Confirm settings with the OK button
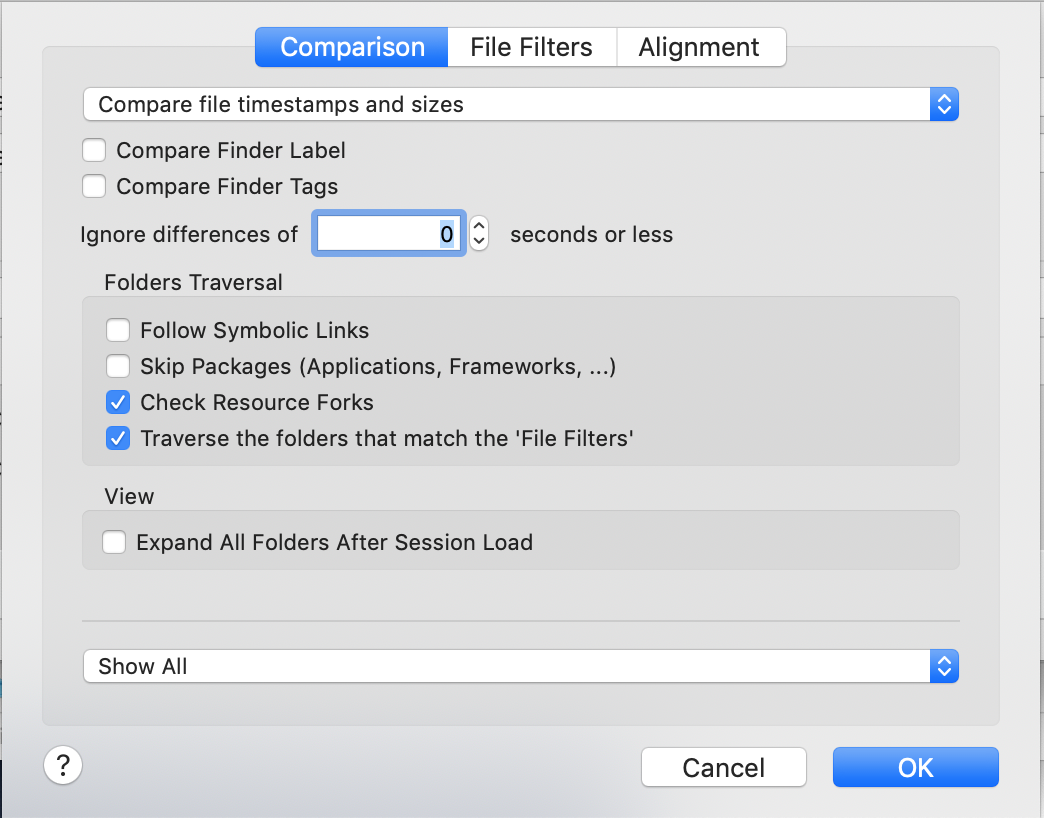 915,767
